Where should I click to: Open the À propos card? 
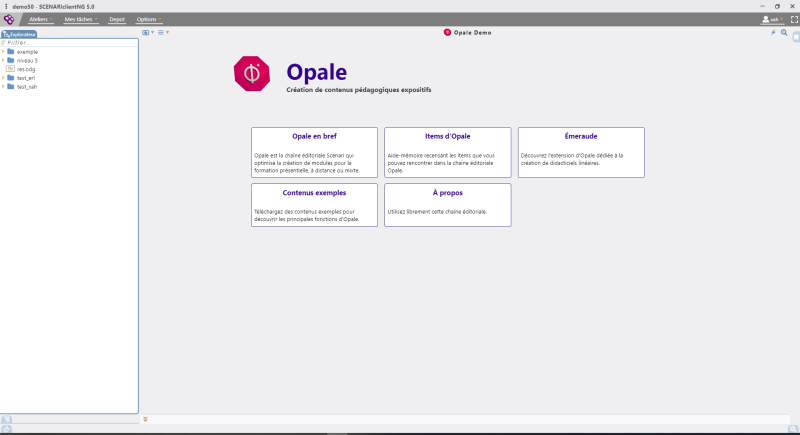click(x=447, y=205)
